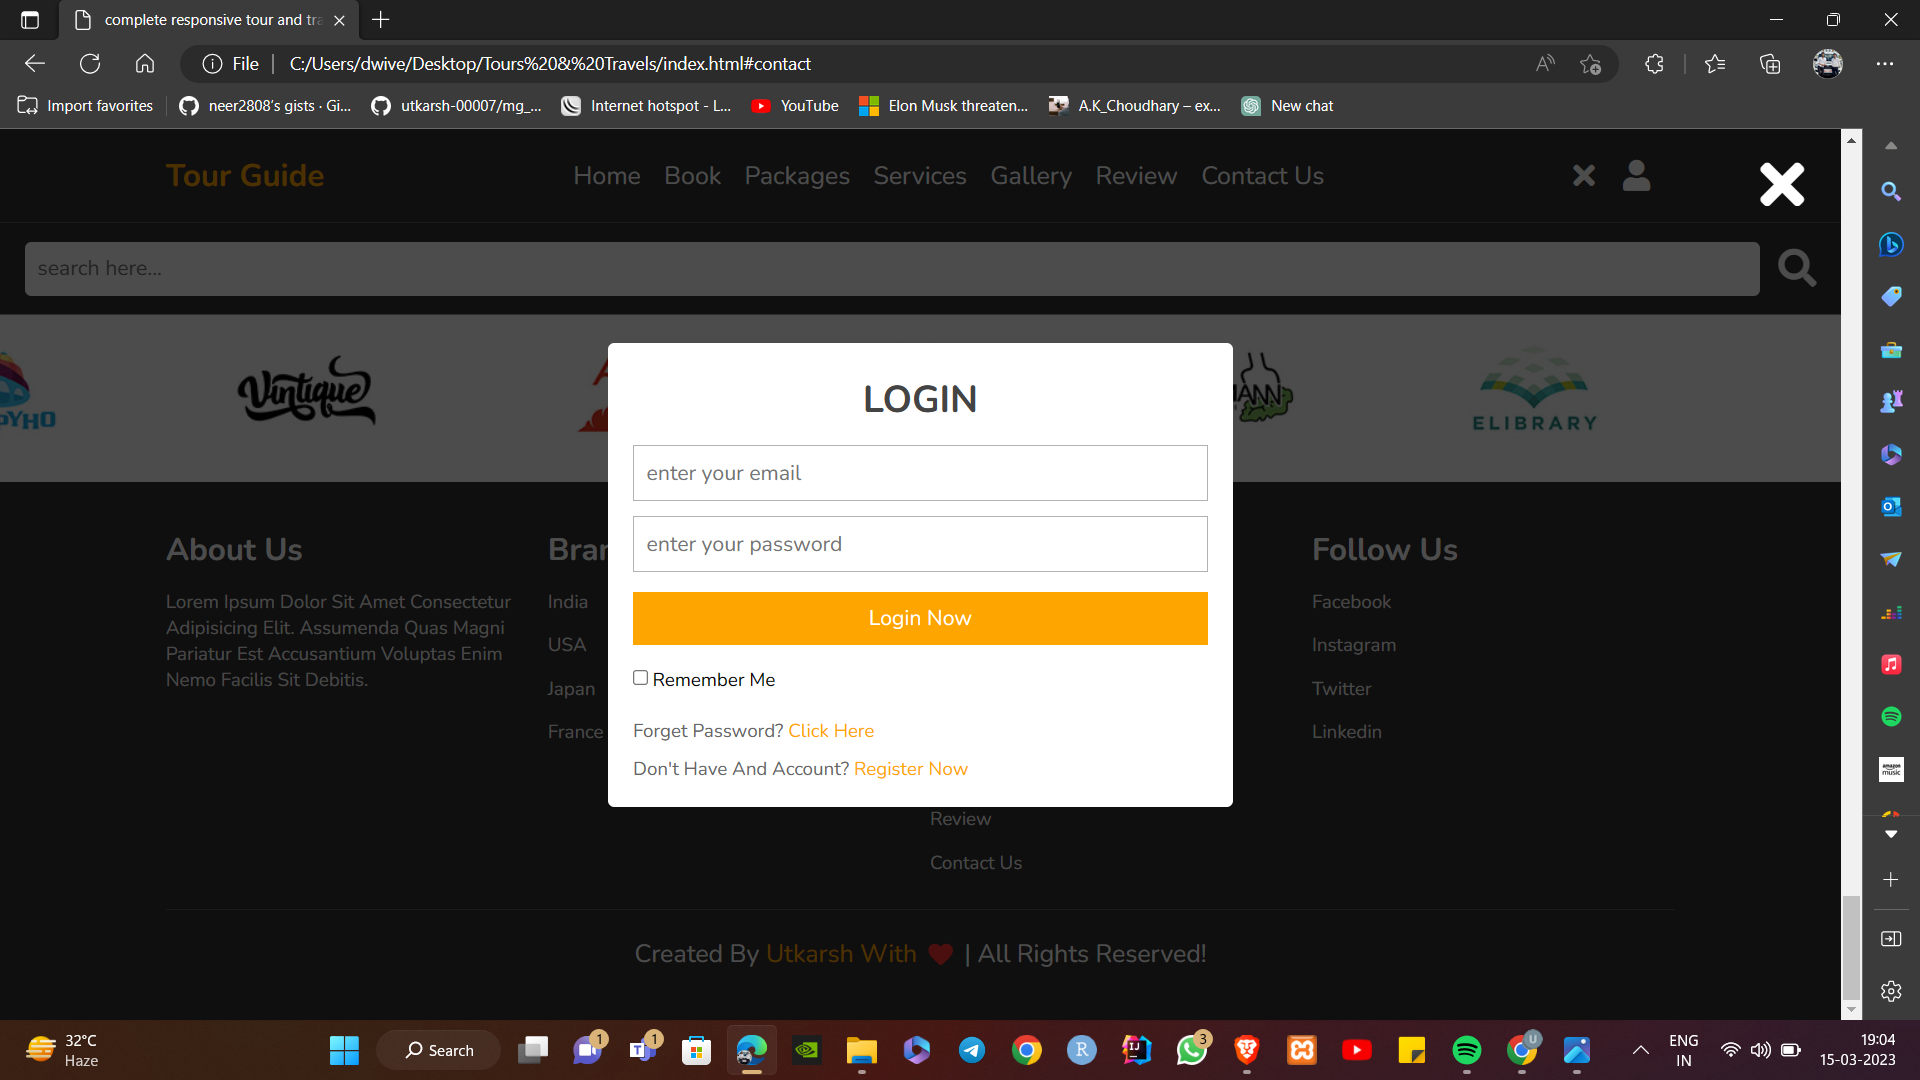Click the Register Now link

(x=910, y=769)
